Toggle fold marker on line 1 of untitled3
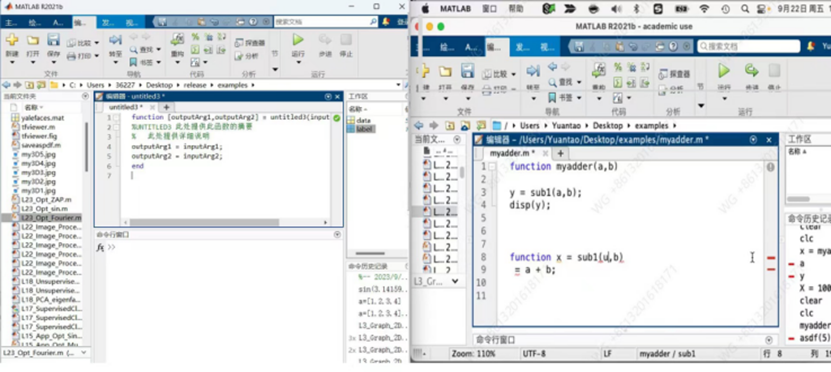 click(117, 118)
